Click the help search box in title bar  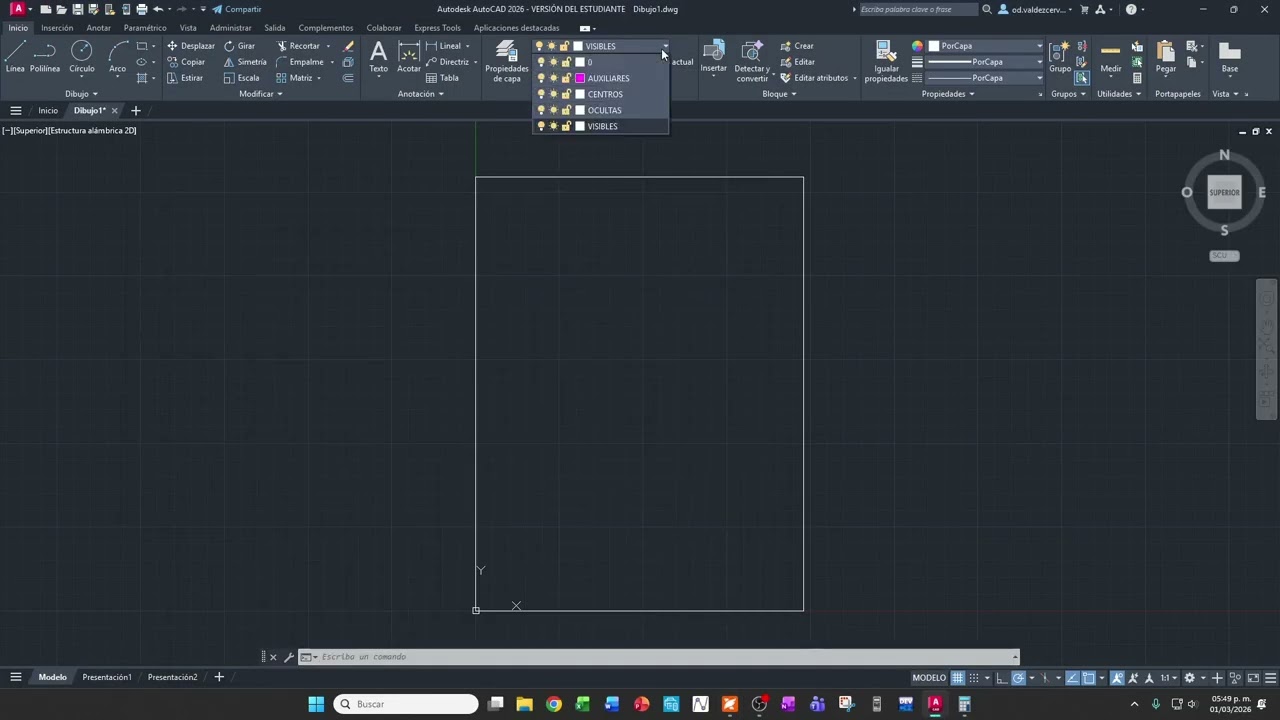tap(918, 9)
